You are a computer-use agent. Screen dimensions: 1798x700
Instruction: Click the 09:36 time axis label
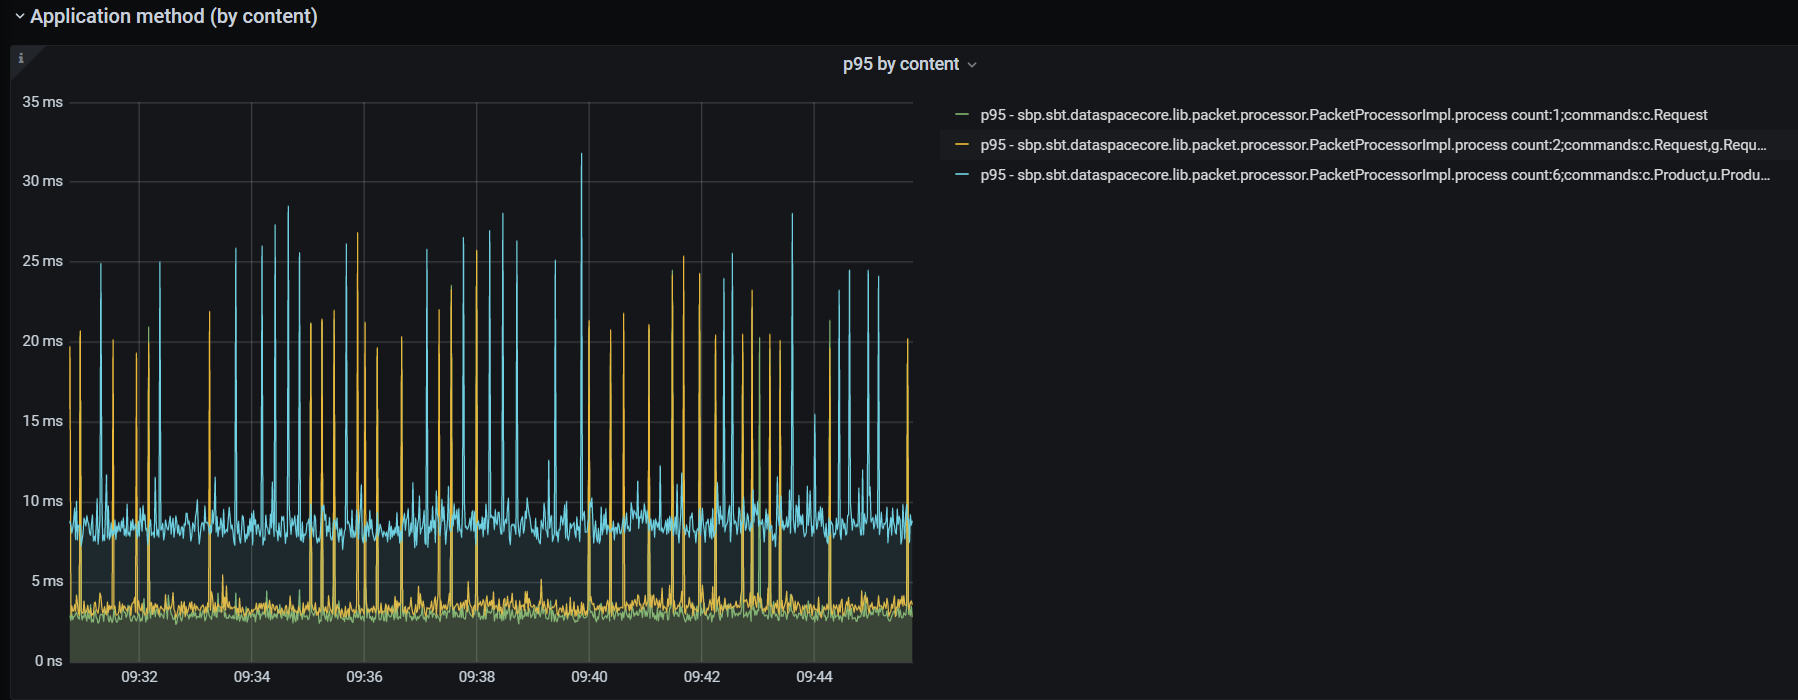364,677
